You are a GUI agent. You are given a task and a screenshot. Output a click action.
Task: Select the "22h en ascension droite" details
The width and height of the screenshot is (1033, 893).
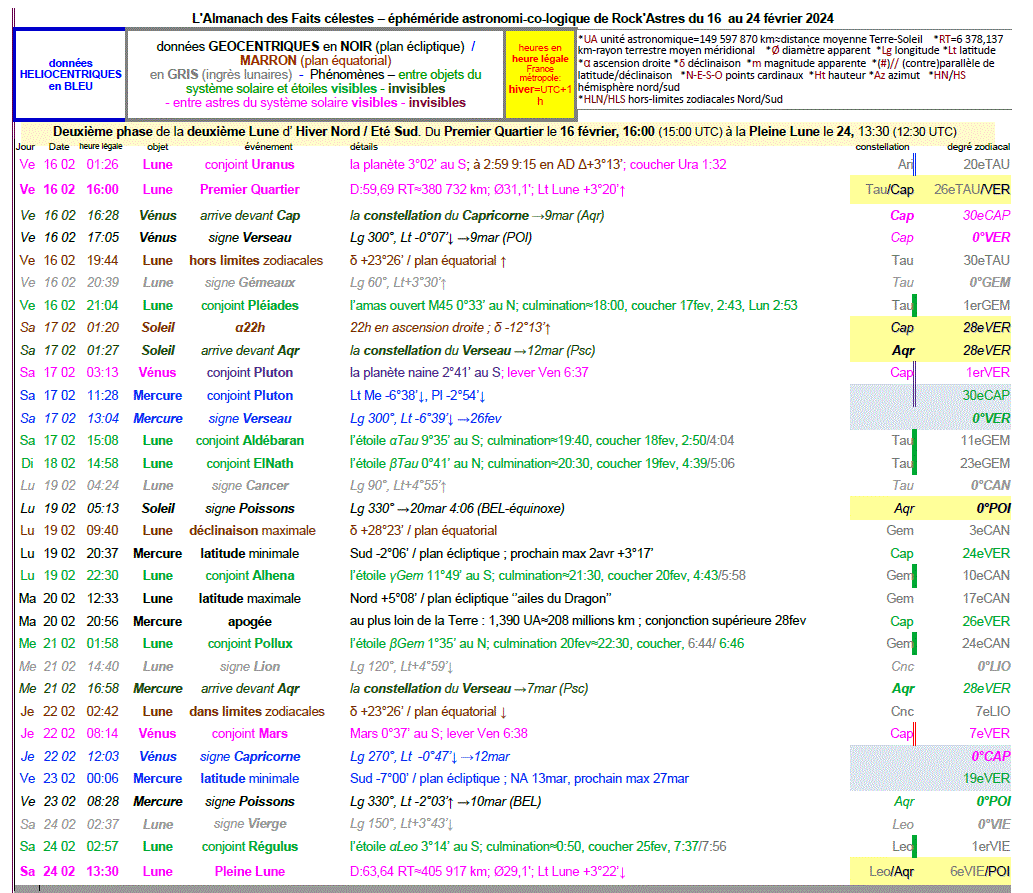[x=451, y=328]
